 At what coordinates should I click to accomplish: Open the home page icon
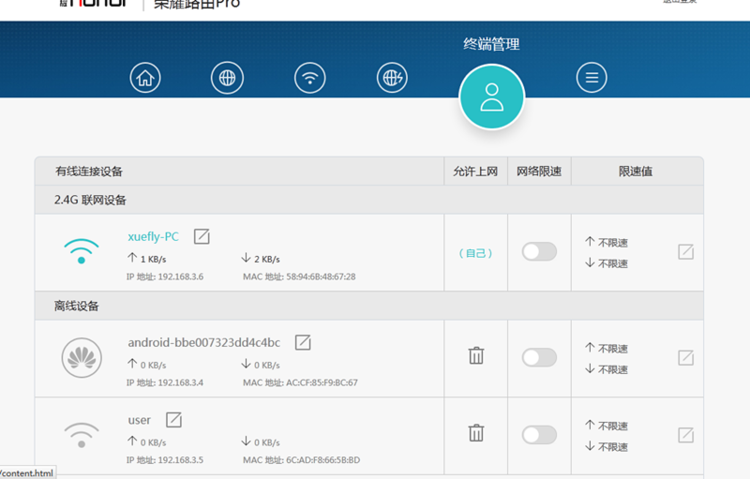(x=145, y=77)
